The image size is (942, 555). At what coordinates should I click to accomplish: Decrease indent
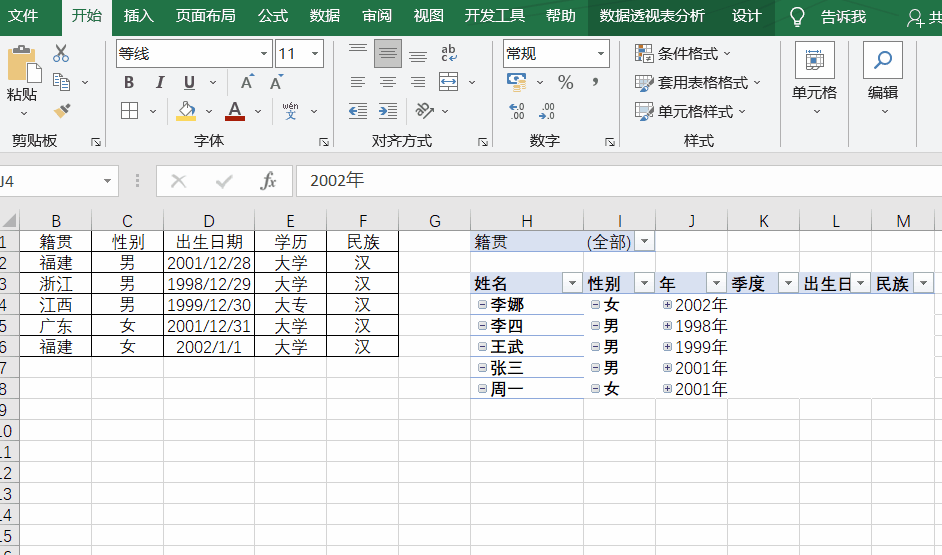[358, 111]
